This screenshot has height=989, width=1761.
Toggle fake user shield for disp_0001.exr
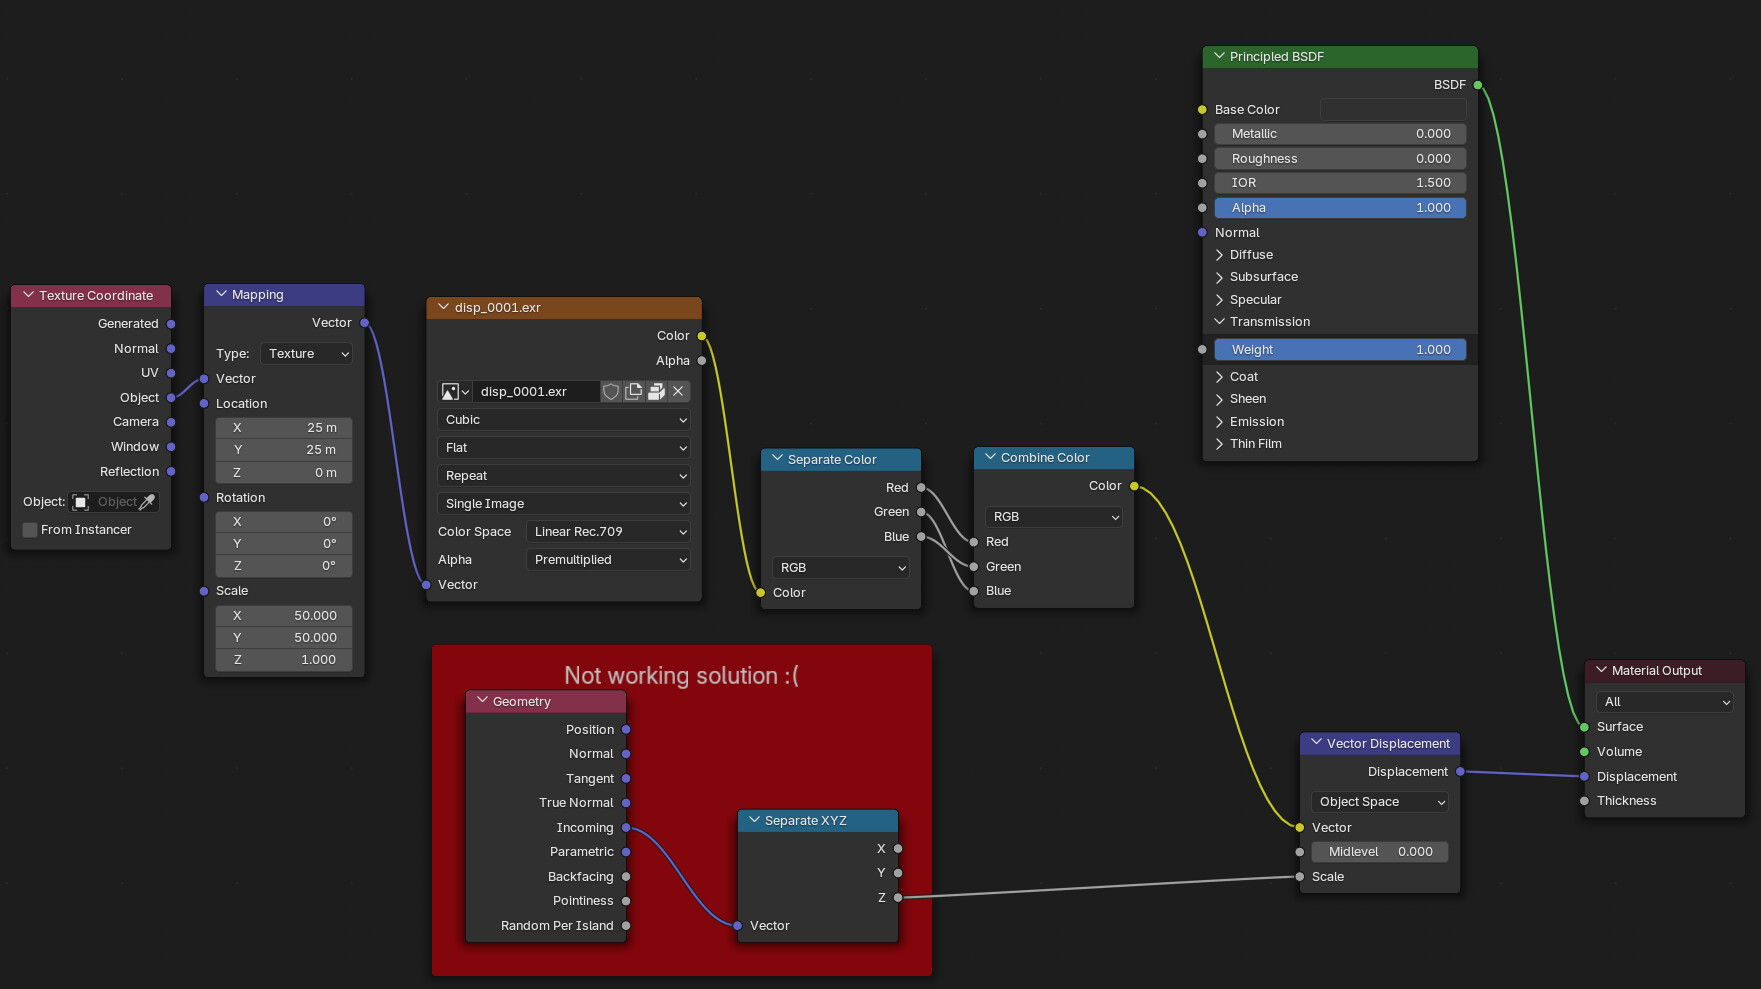pos(611,392)
